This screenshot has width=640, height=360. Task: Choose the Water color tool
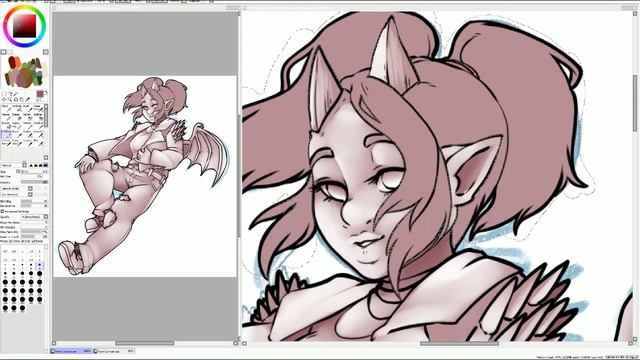pos(38,108)
